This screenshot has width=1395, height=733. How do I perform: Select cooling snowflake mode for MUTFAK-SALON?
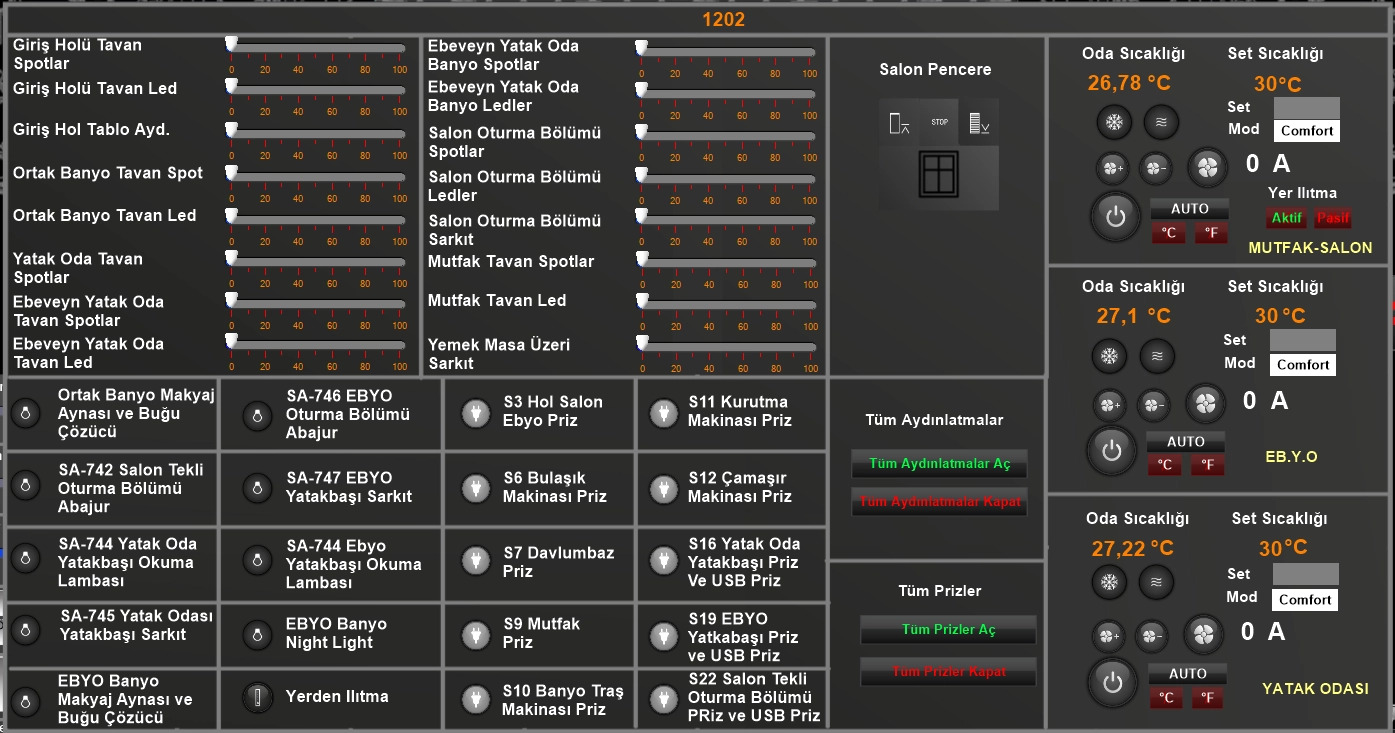point(1113,122)
